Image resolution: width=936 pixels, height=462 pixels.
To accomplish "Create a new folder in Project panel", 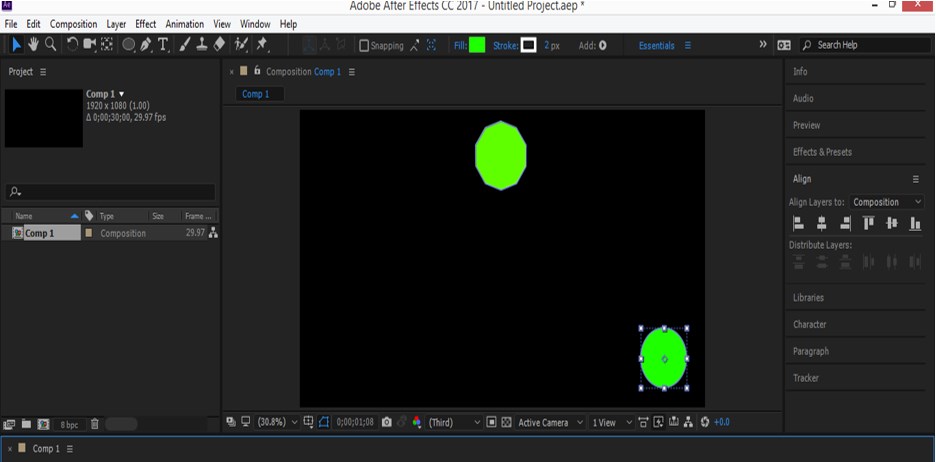I will pos(26,424).
